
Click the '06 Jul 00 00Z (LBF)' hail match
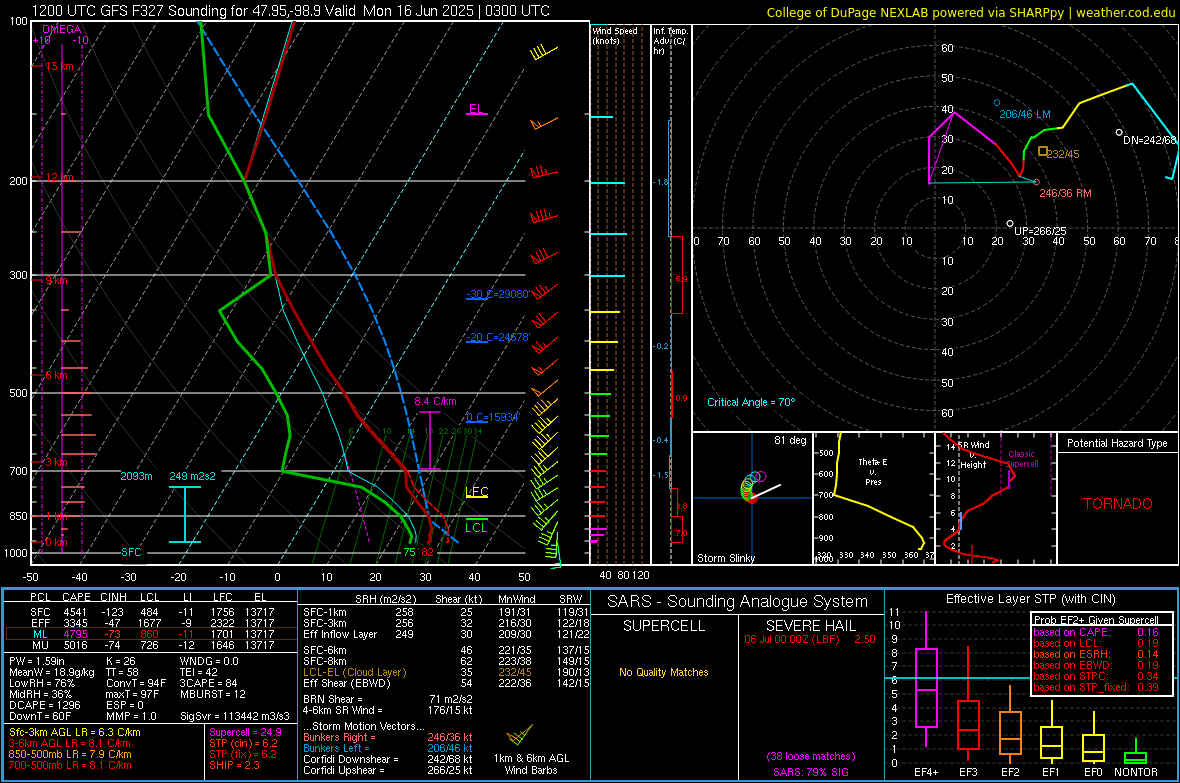coord(790,638)
